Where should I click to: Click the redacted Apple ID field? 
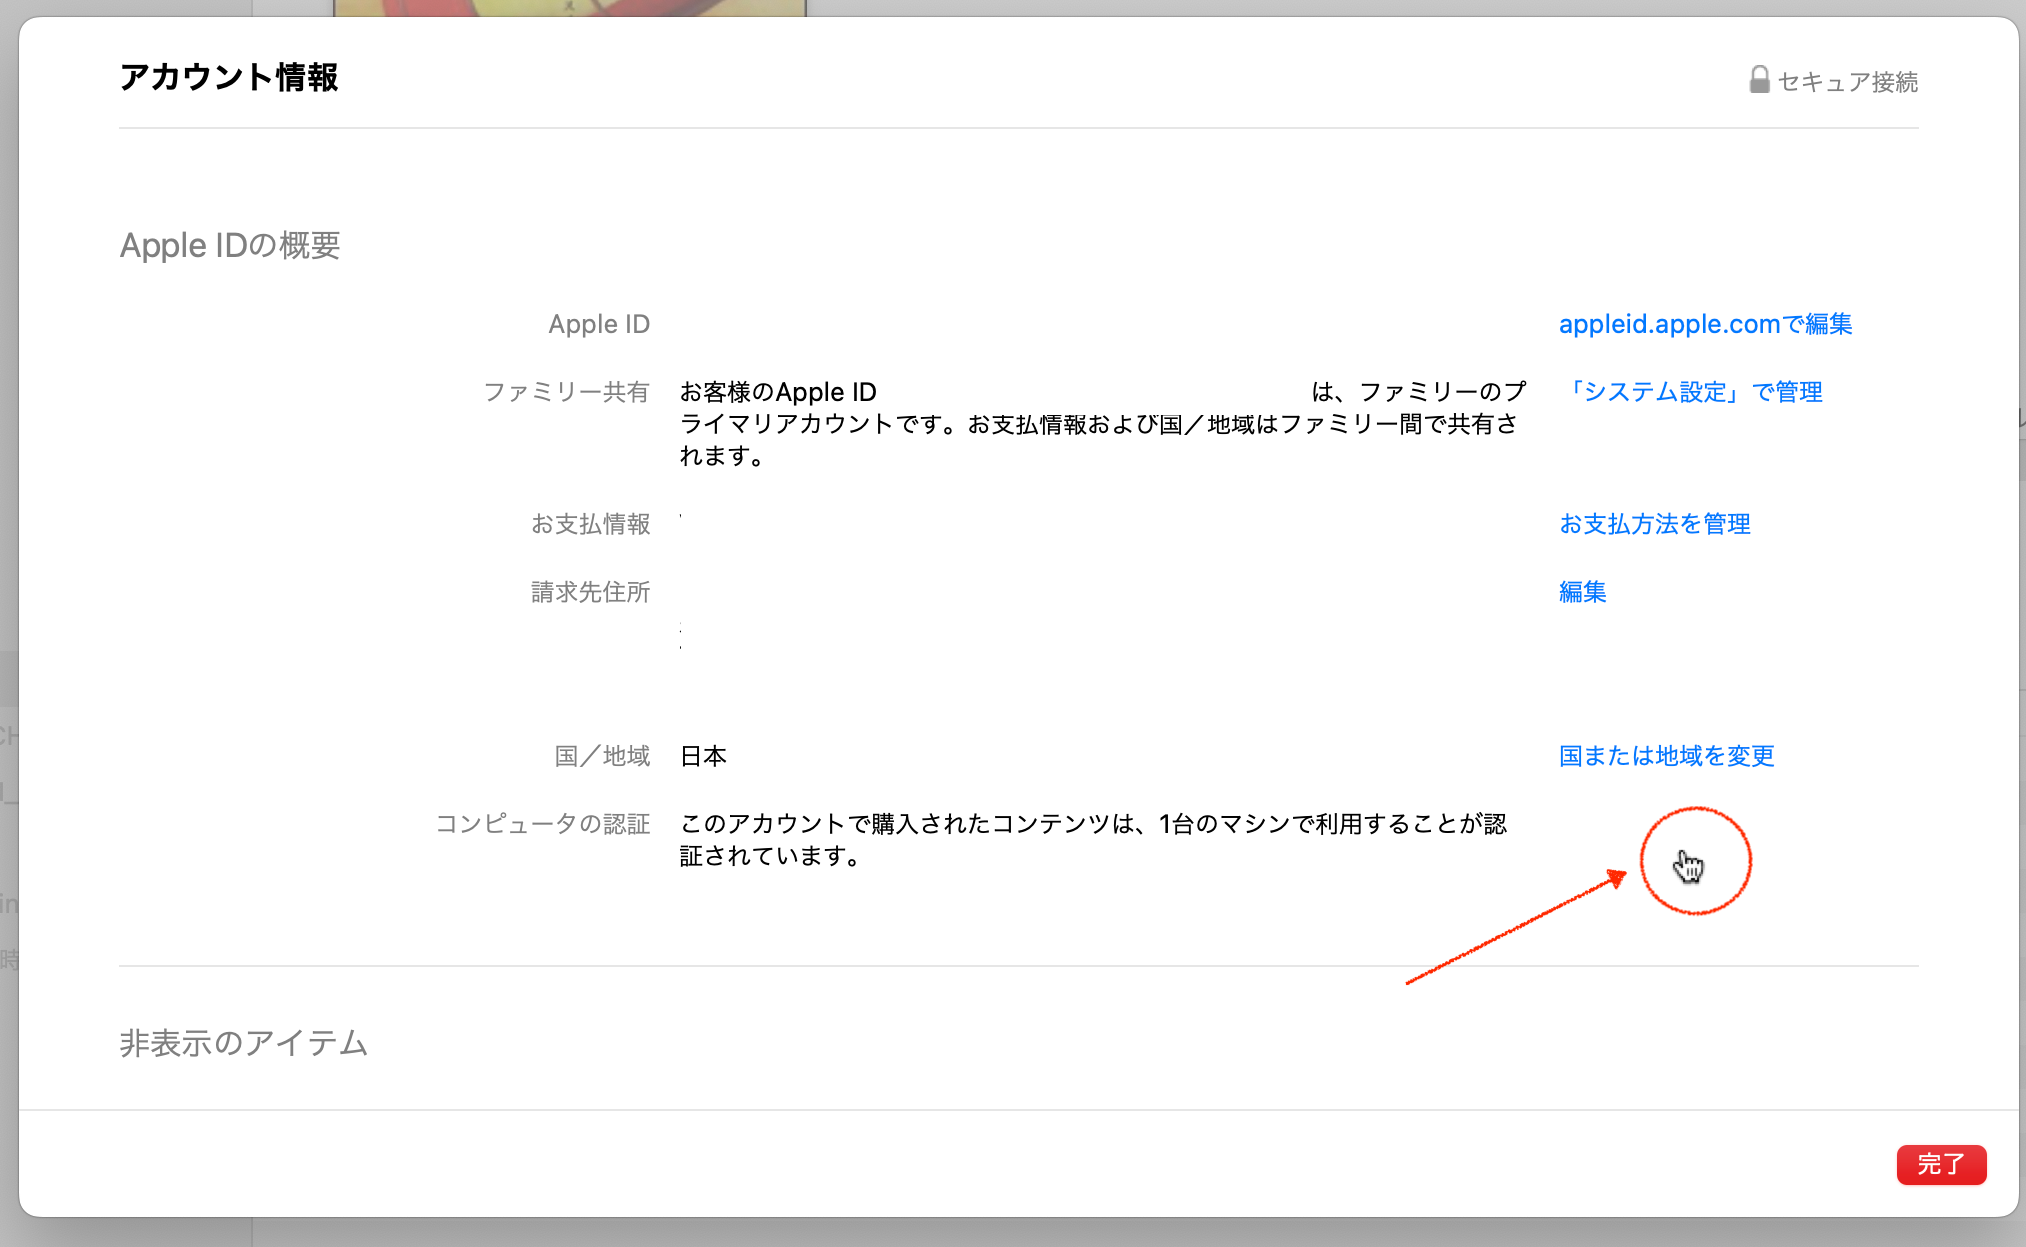point(922,327)
